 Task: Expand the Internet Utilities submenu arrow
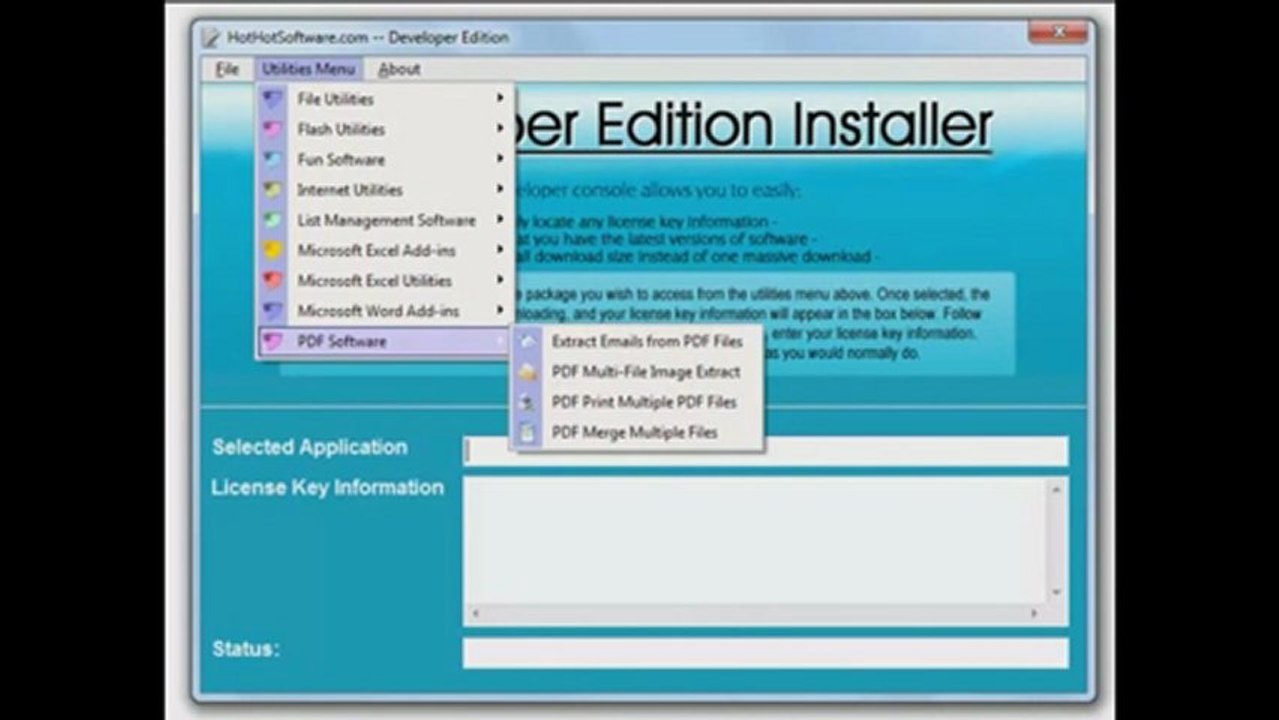point(499,189)
